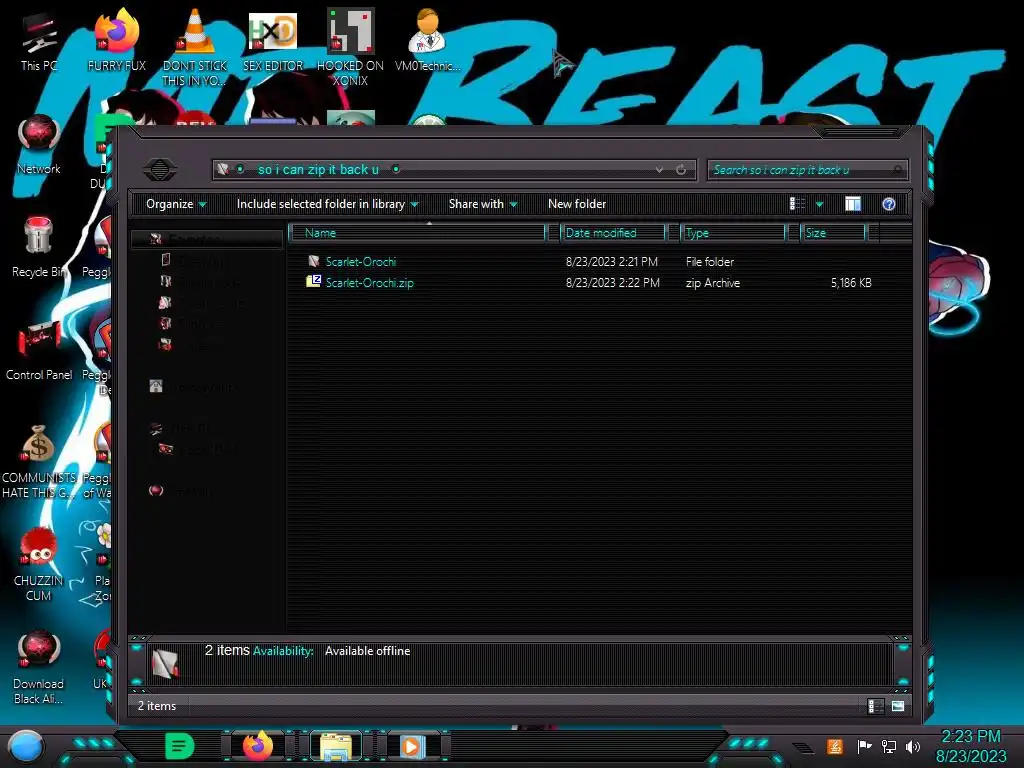Click '2 items' in the status bar
This screenshot has width=1024, height=768.
click(x=157, y=706)
